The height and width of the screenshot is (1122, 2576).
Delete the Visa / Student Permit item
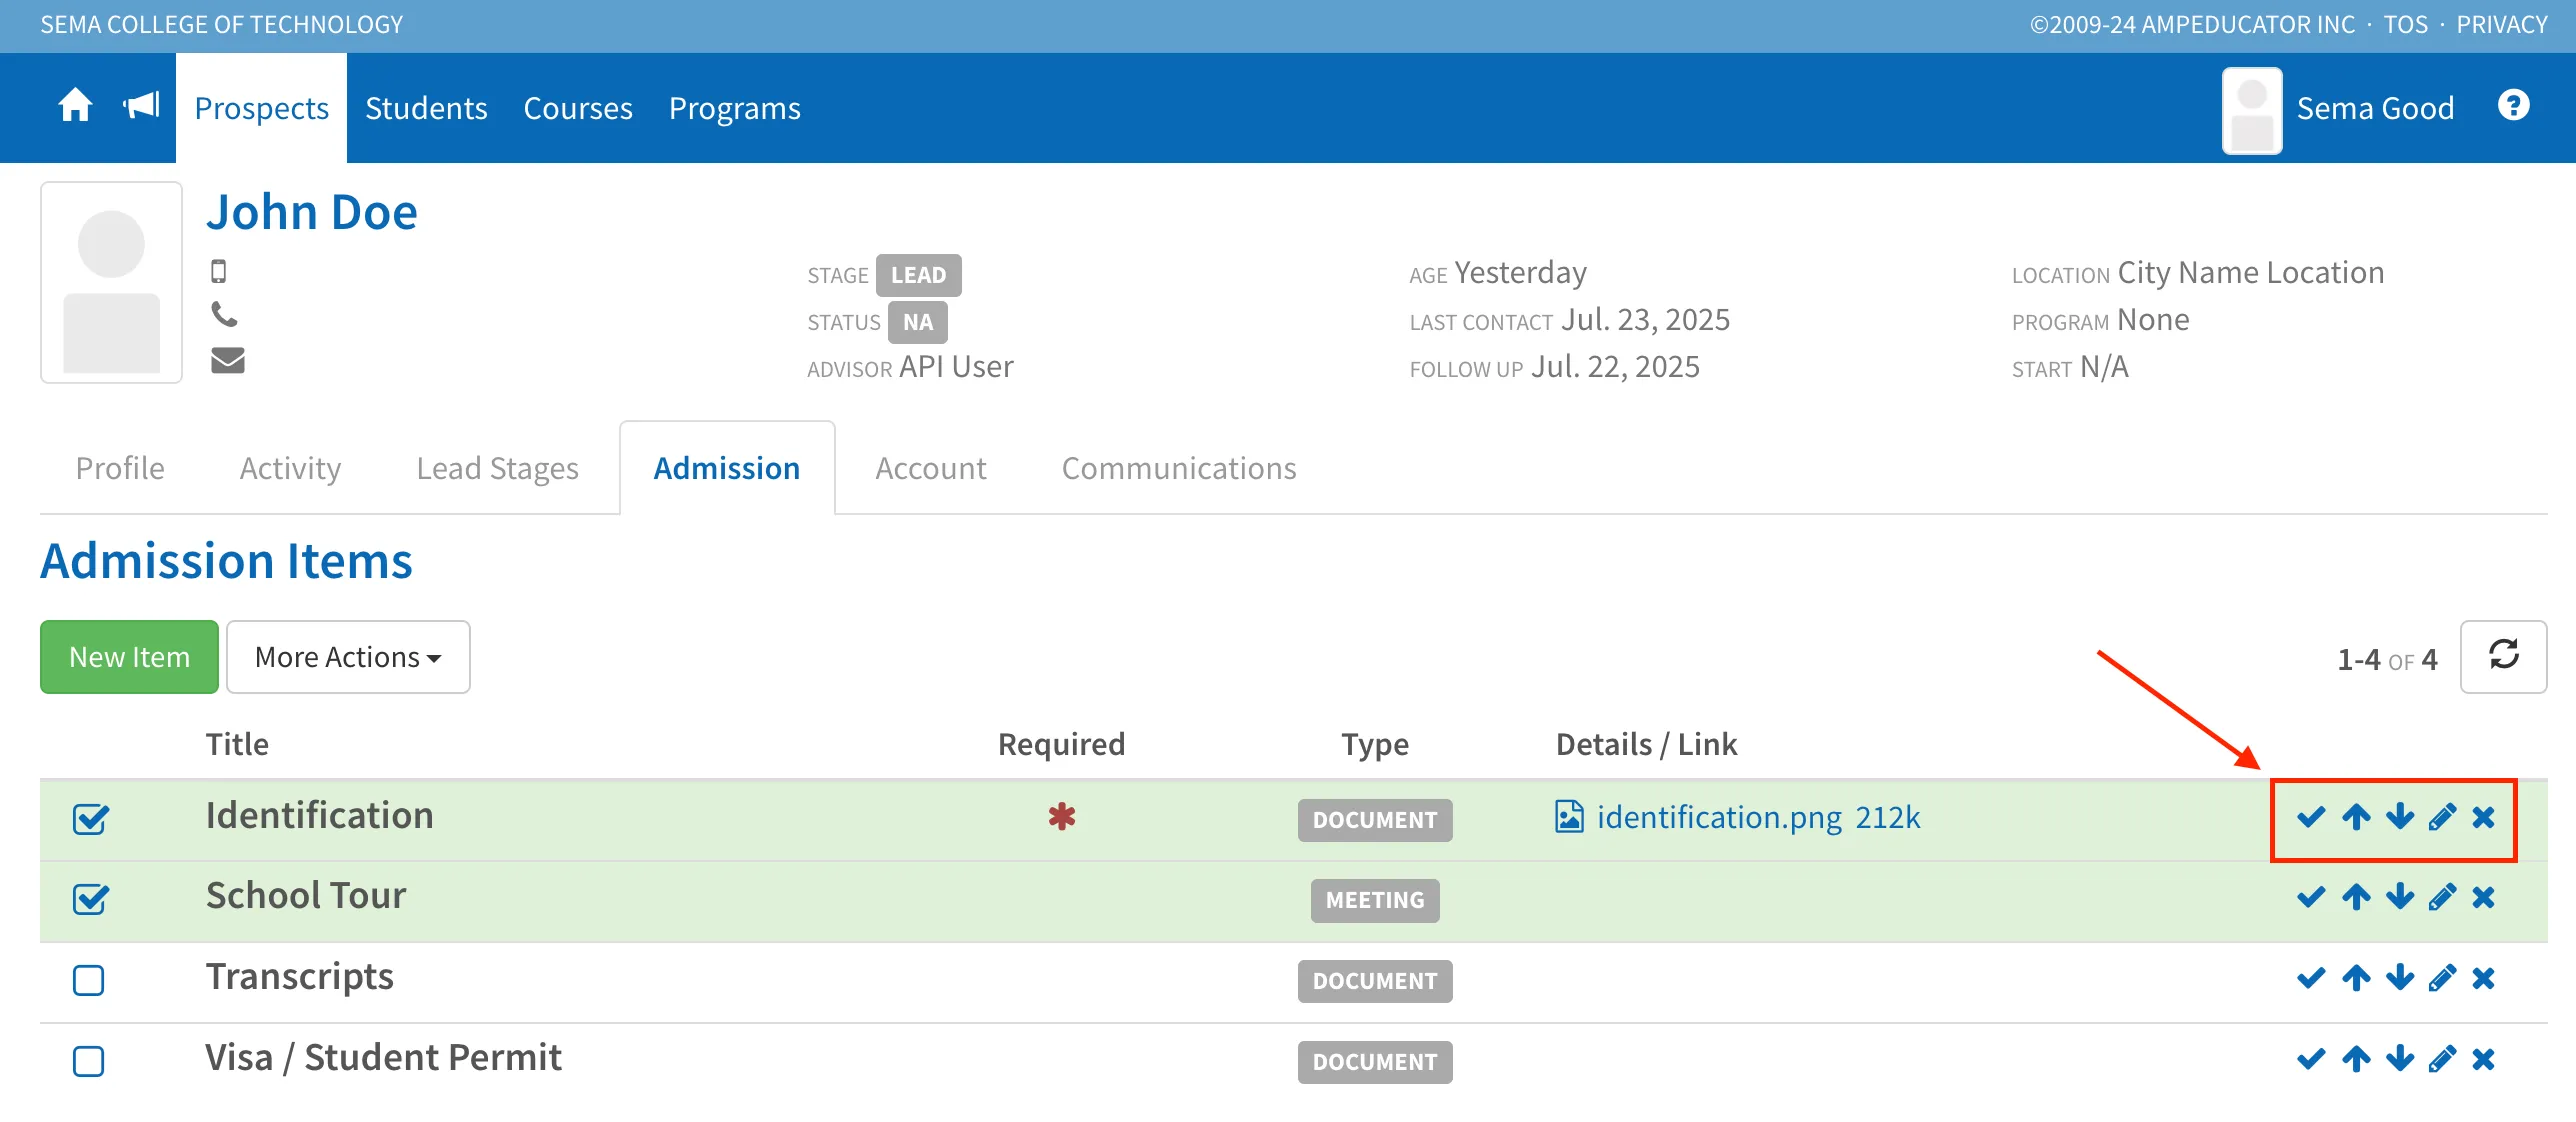(x=2483, y=1059)
